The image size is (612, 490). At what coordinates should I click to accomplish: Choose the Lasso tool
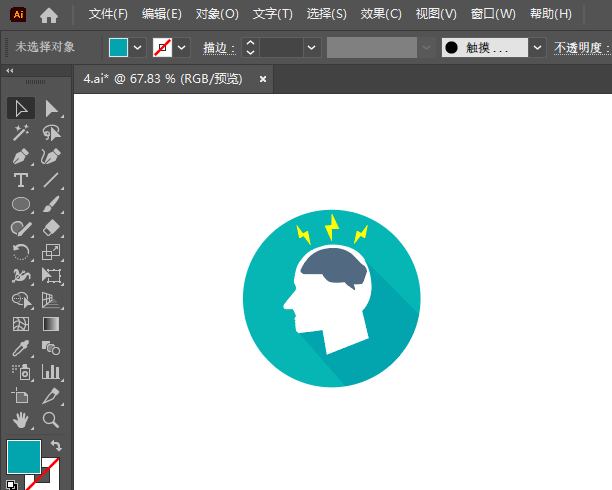point(51,133)
